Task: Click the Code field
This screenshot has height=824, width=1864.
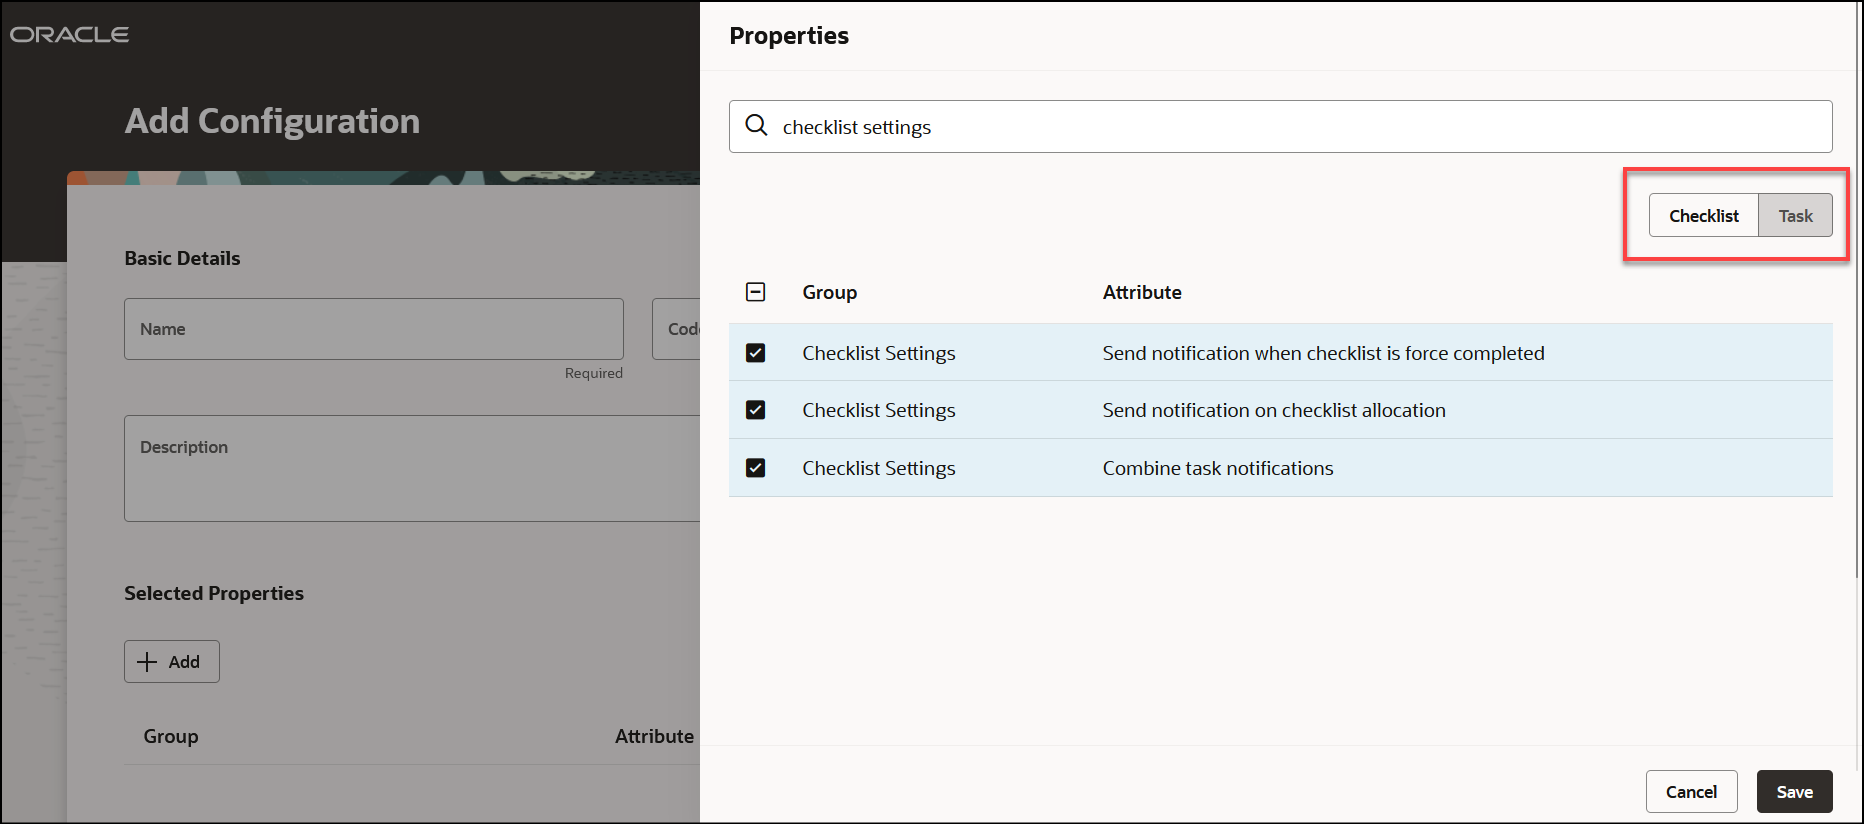Action: coord(677,329)
